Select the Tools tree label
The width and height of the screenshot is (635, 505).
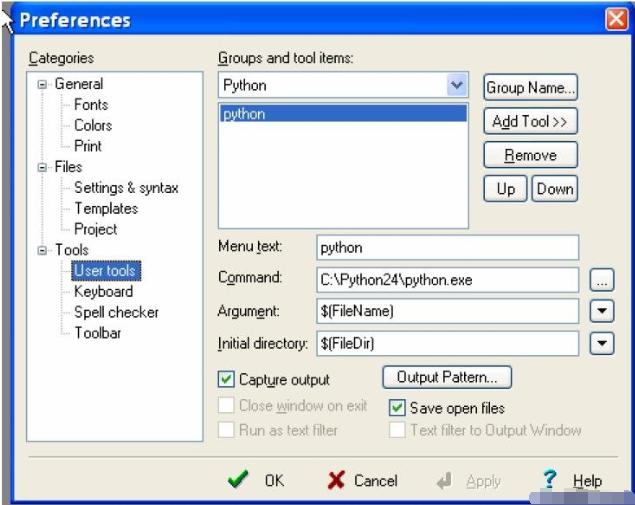72,250
